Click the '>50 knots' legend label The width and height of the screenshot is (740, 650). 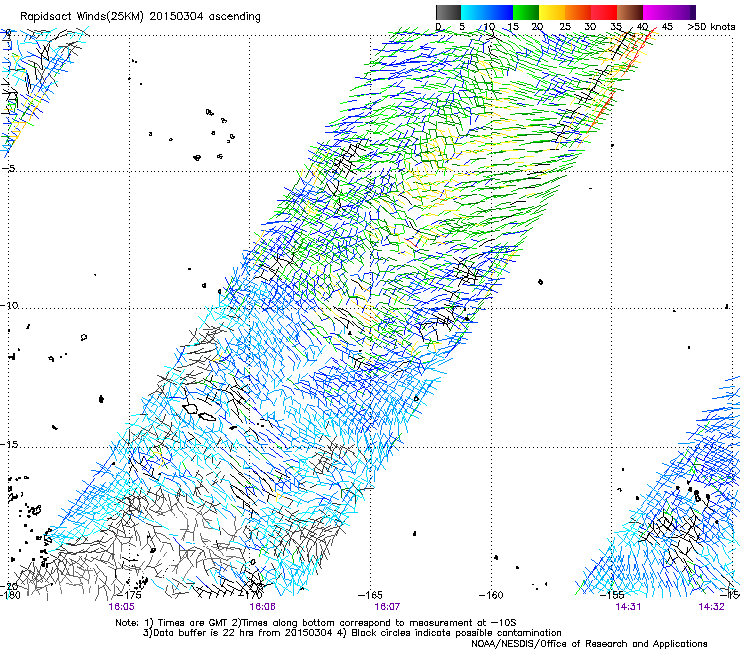711,27
